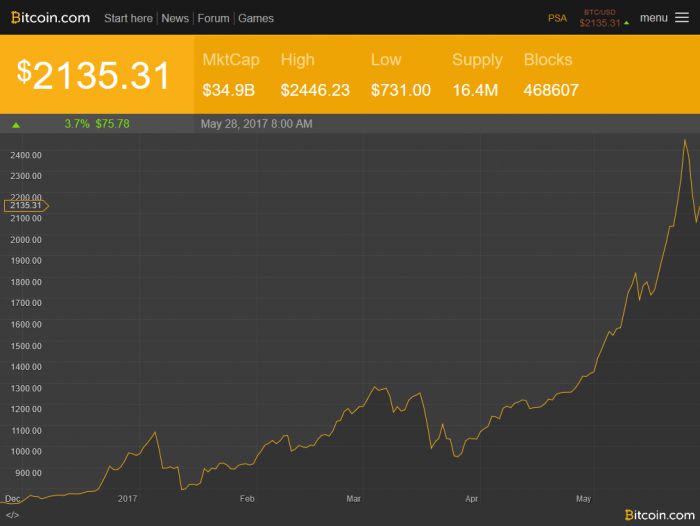
Task: Expand the menu text label
Action: 654,18
